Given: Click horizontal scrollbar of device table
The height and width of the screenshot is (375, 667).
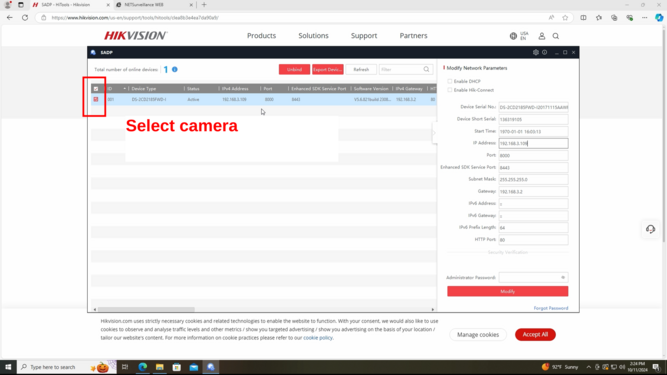Looking at the screenshot, I should tap(146, 310).
